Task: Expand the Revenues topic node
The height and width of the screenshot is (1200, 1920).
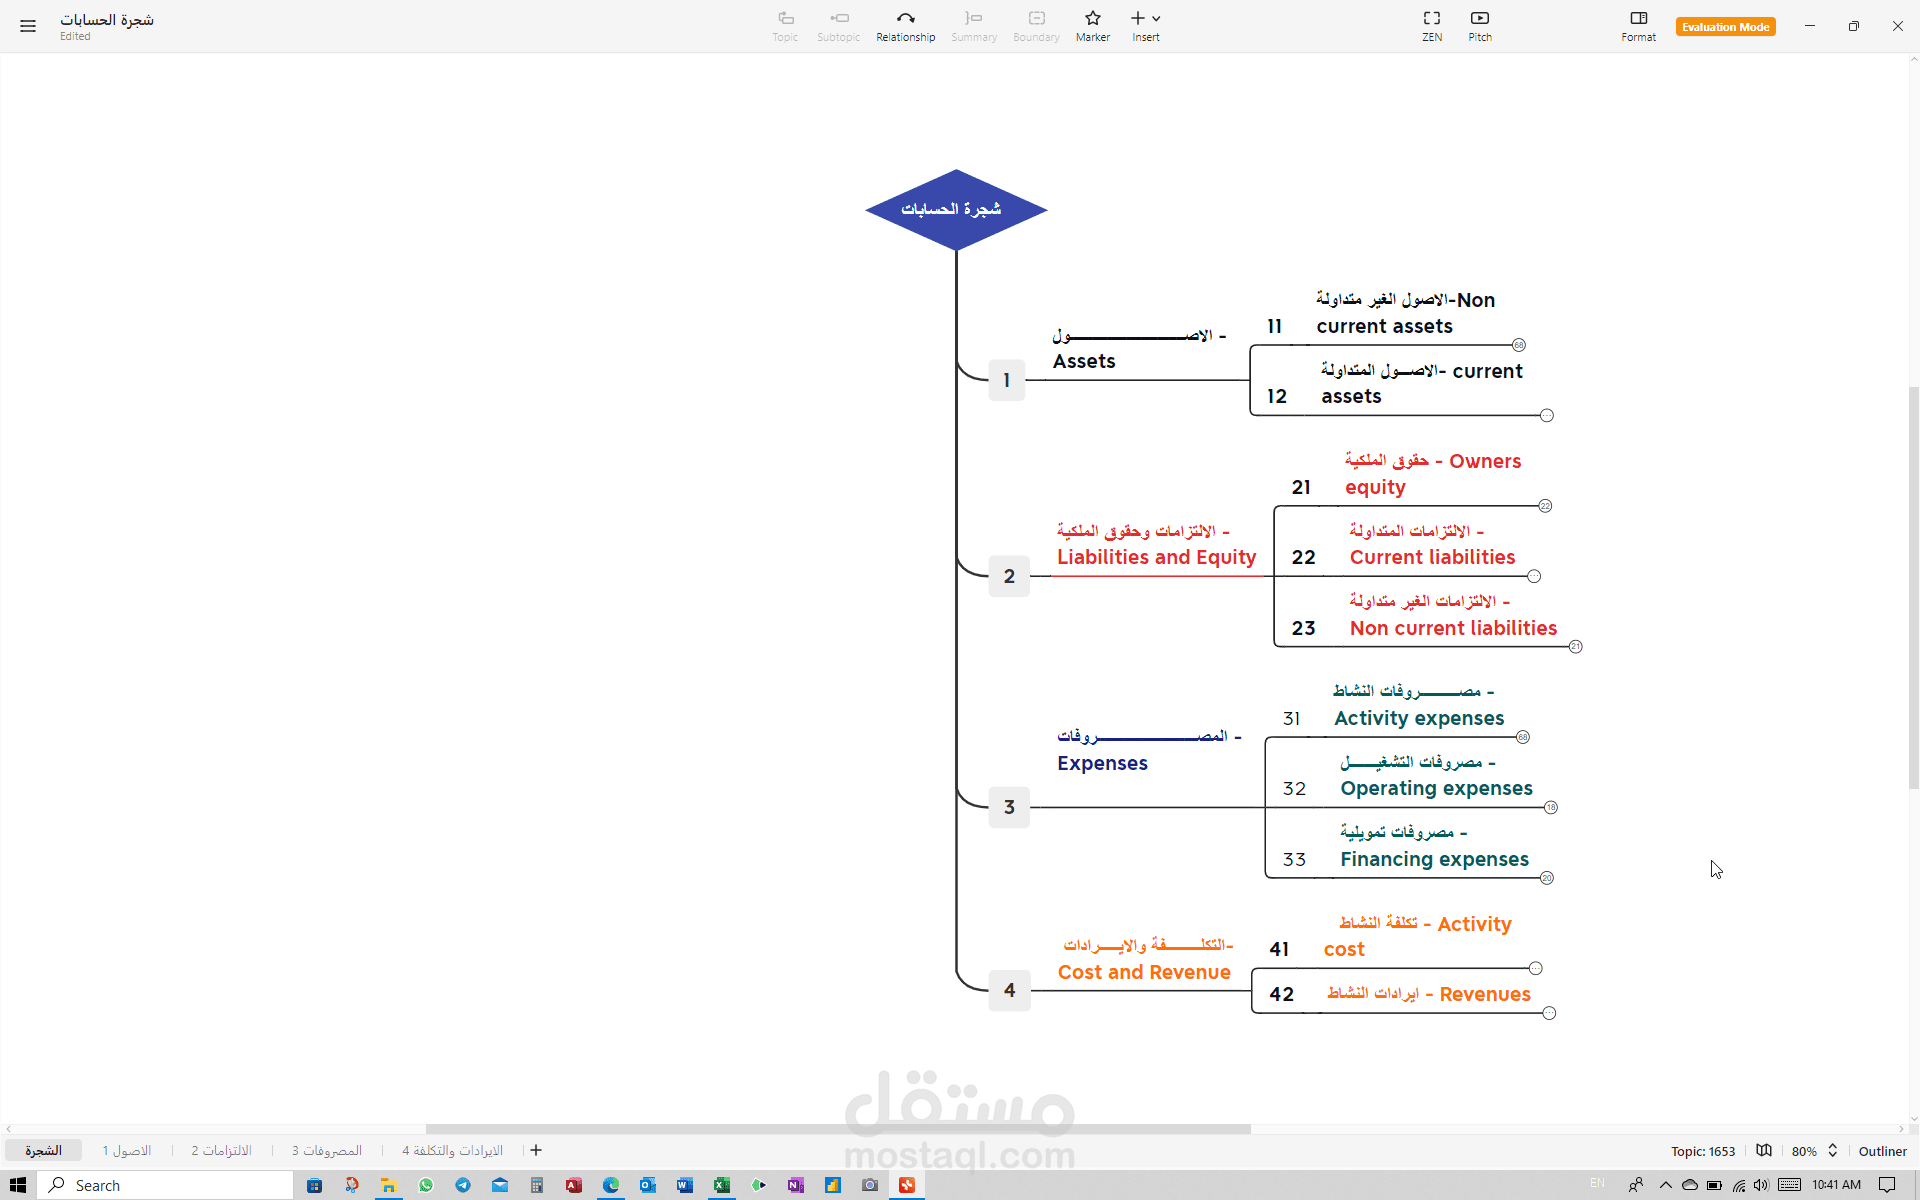Action: (1549, 1013)
